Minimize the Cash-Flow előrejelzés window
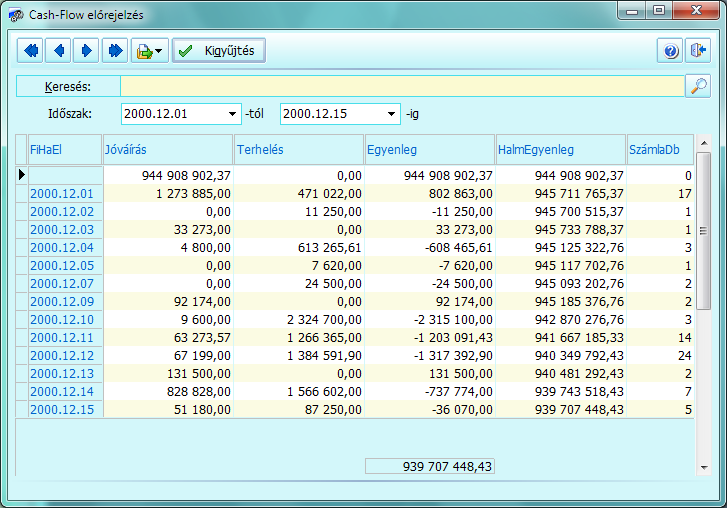The image size is (727, 509). tap(631, 11)
